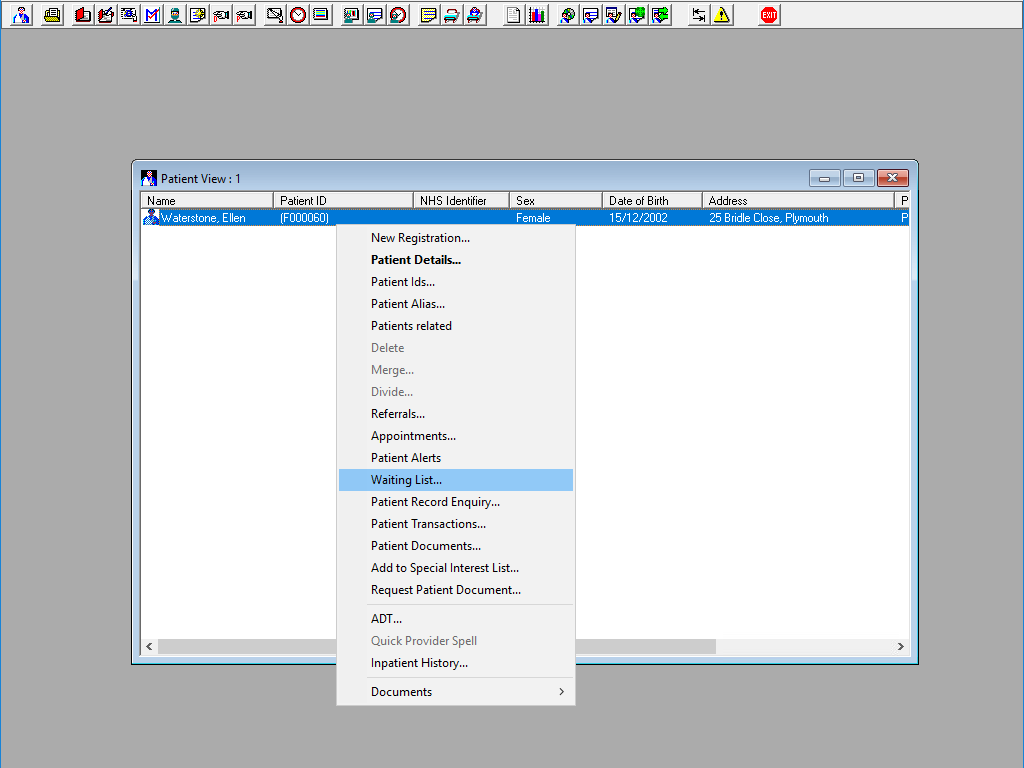1024x768 pixels.
Task: Sort by the Name column header
Action: (207, 200)
